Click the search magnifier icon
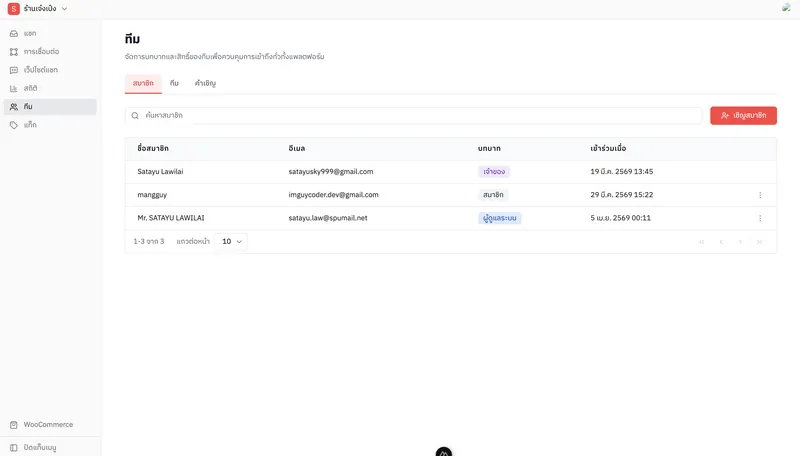Viewport: 800px width, 456px height. (135, 116)
